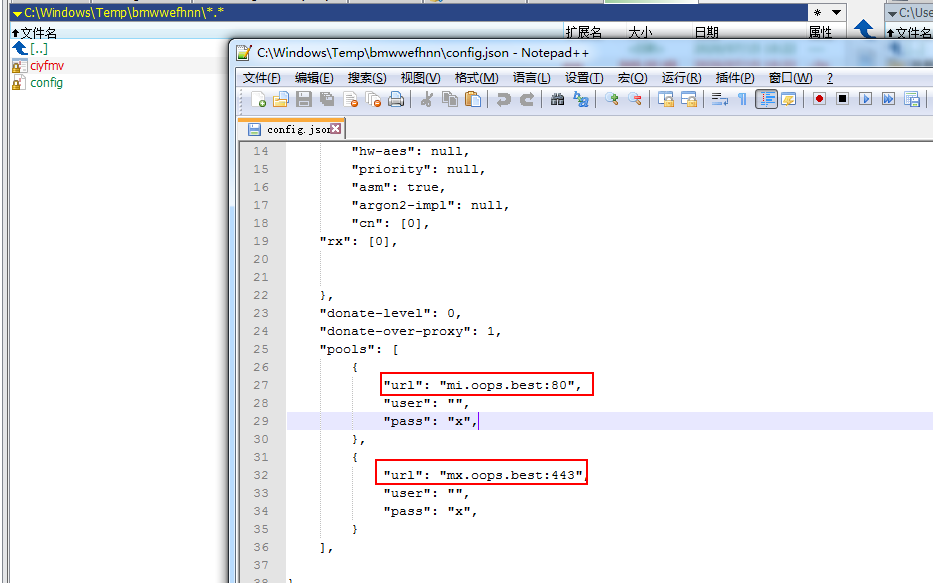Toggle word wrap in the editor
The image size is (933, 583).
point(720,99)
